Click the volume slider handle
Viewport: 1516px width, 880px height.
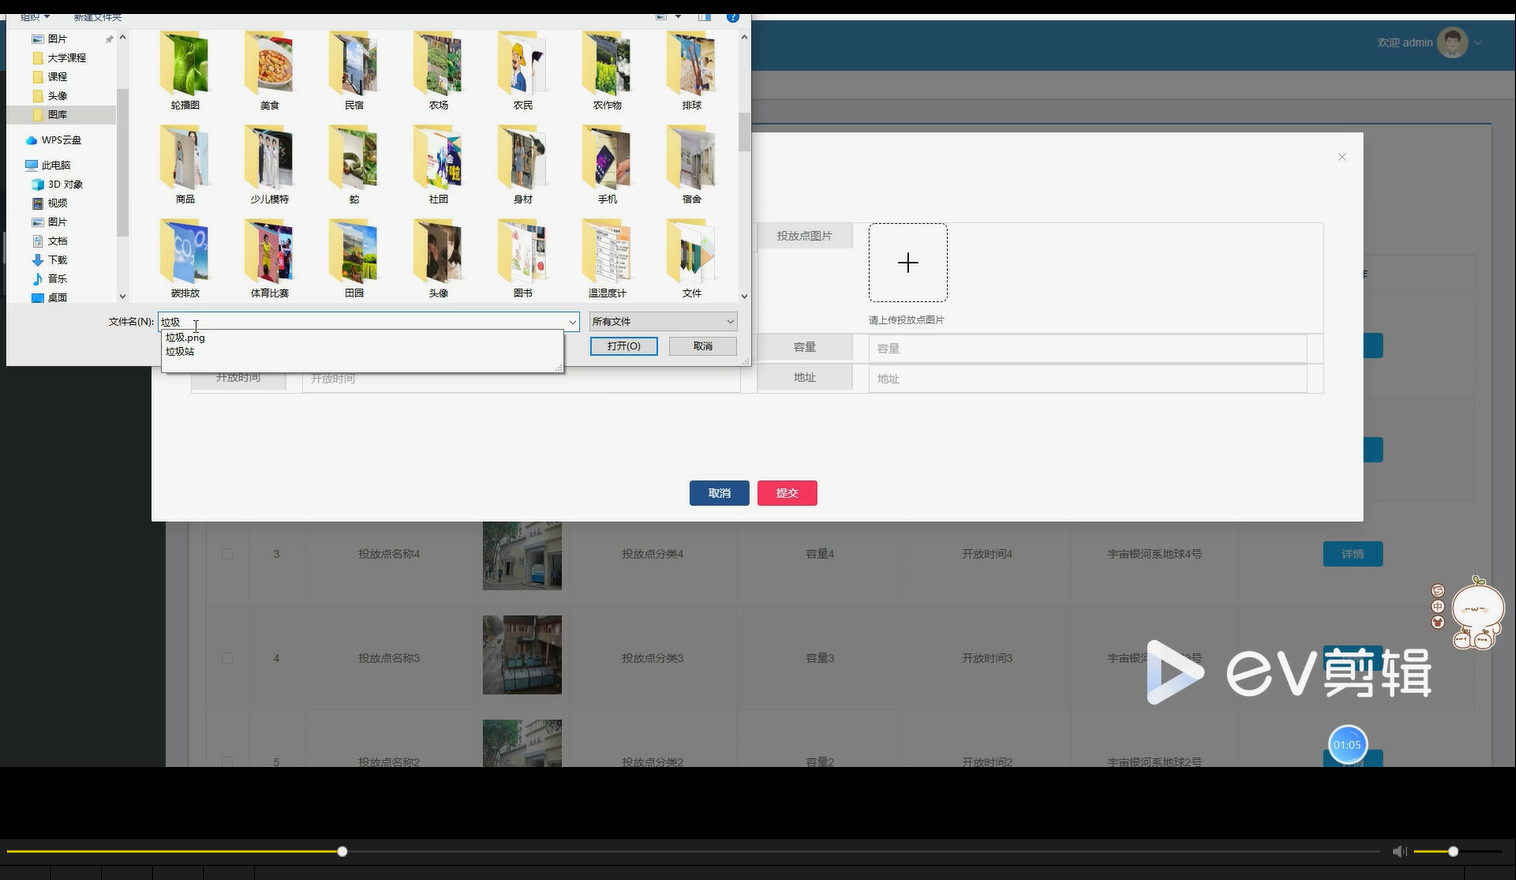(x=1453, y=851)
